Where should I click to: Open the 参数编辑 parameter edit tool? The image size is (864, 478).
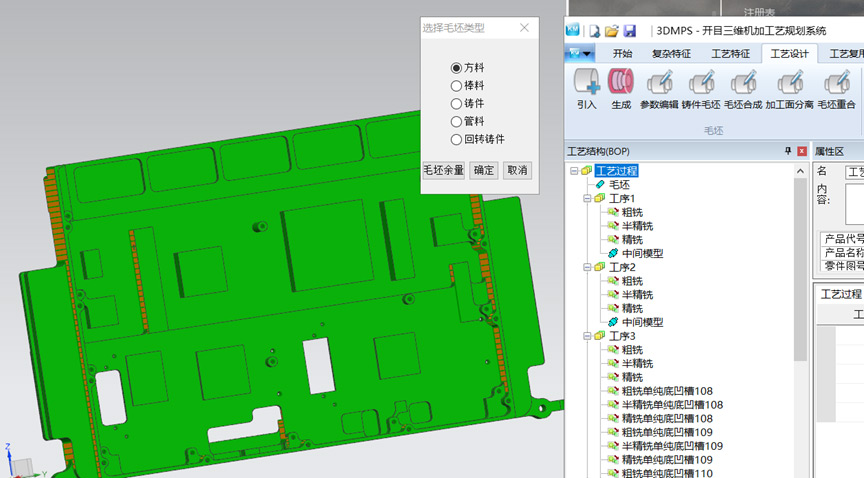(658, 84)
